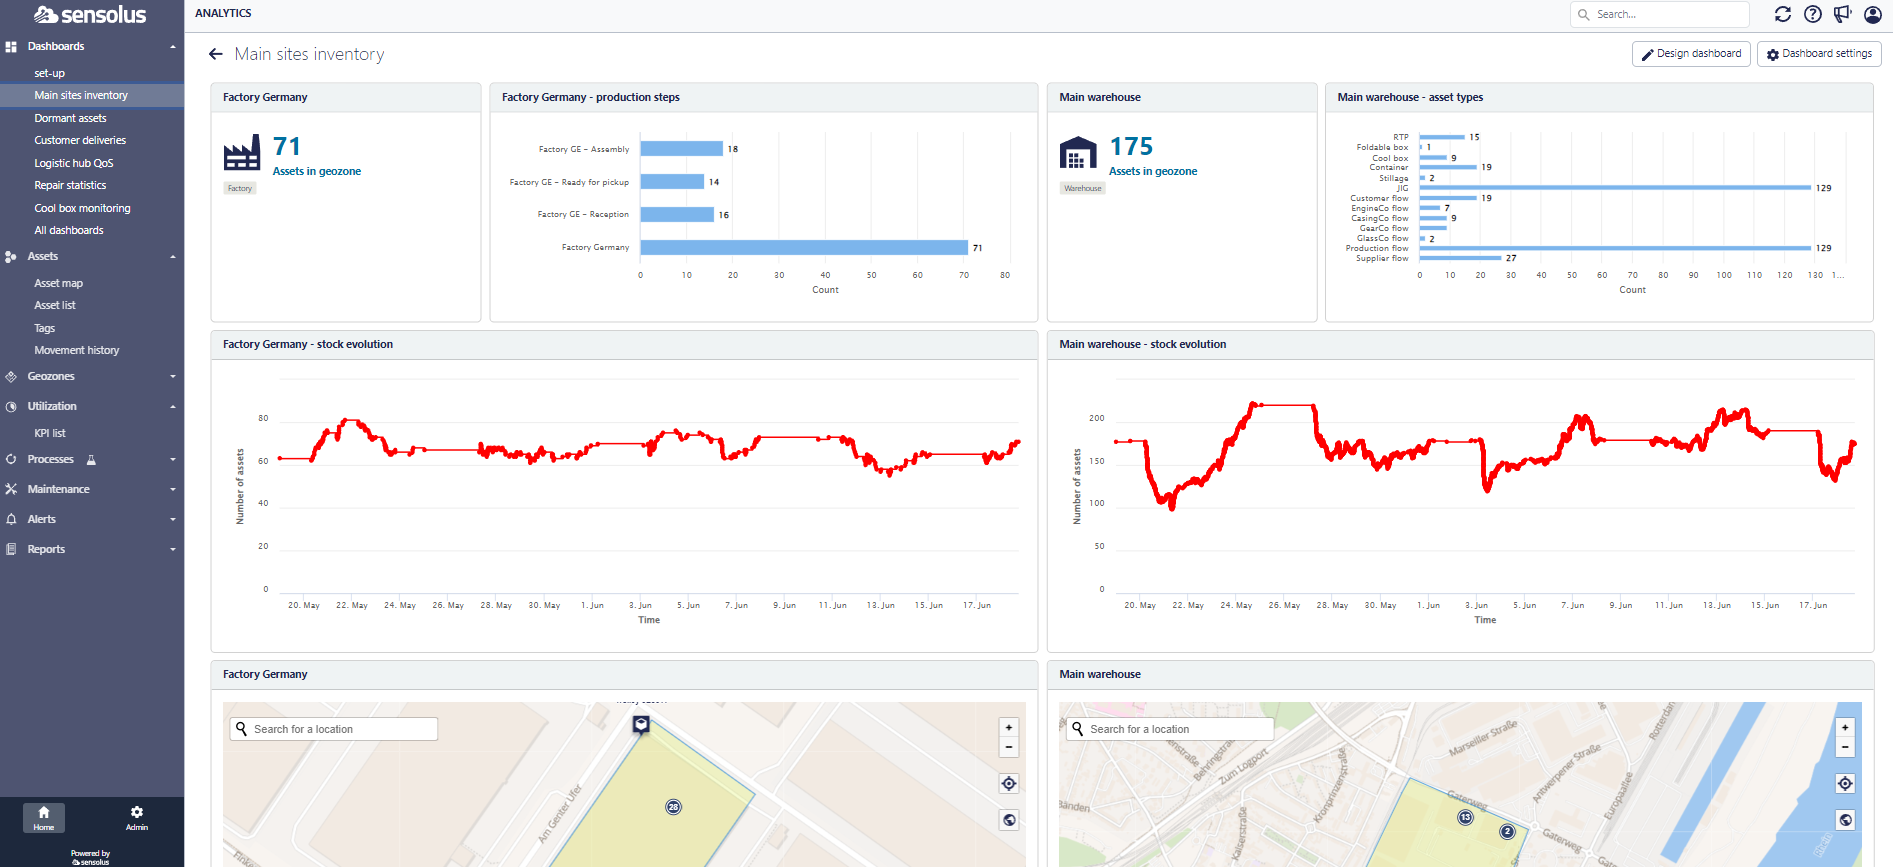Click Main warehouse map location search field
Viewport: 1893px width, 867px height.
coord(1170,729)
